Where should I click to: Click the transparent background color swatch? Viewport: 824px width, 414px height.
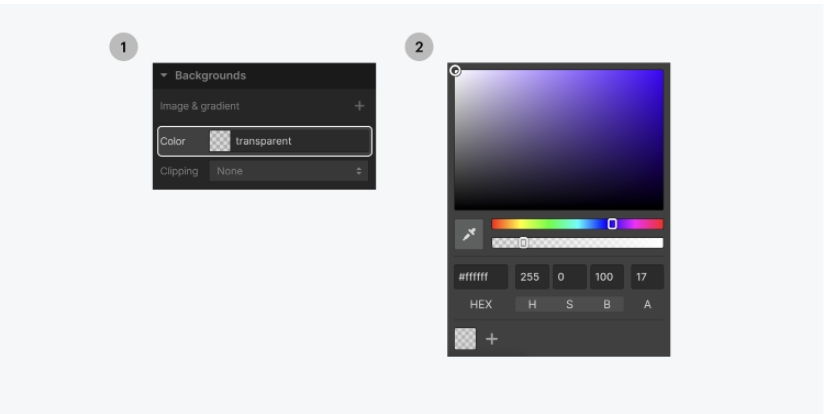point(220,141)
